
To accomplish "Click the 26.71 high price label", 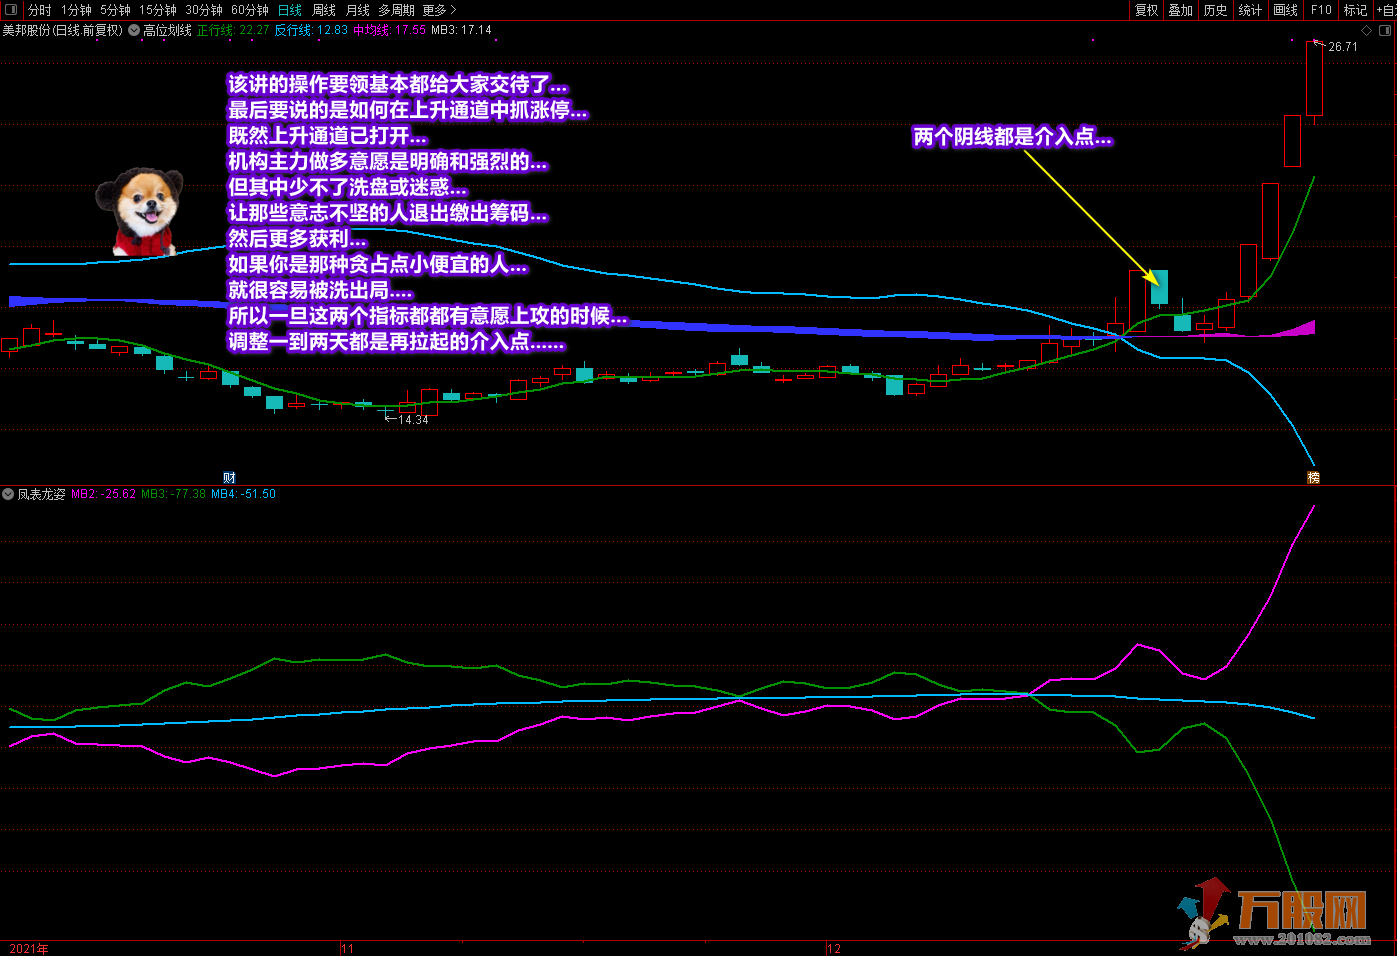I will (1343, 47).
